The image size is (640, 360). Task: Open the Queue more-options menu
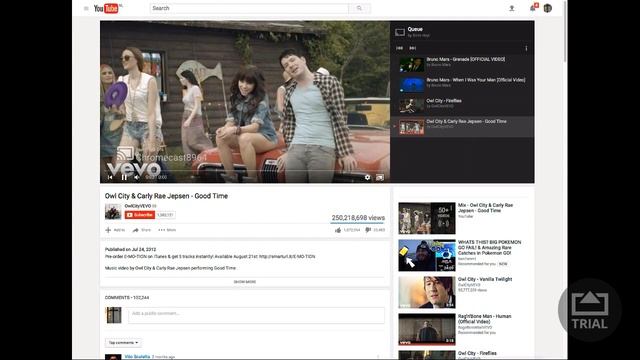[x=526, y=48]
